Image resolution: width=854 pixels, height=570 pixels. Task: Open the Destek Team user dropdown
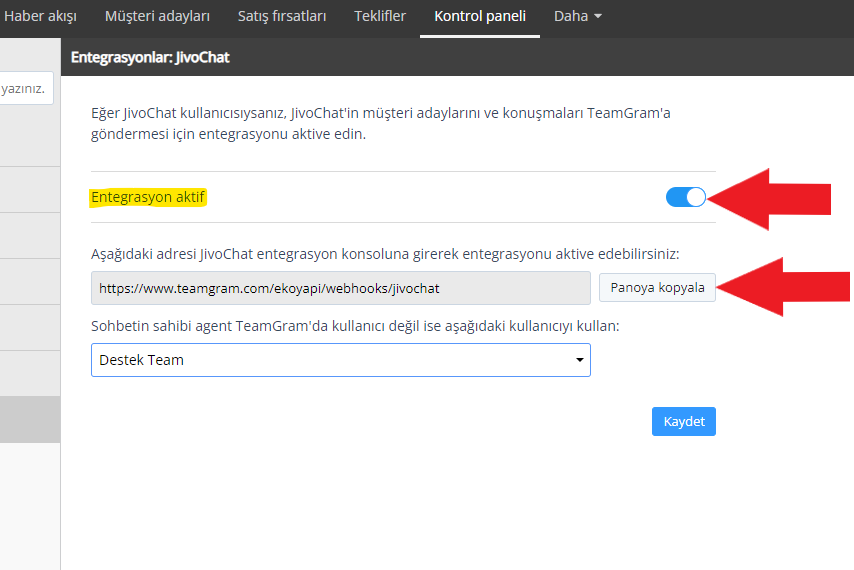point(341,360)
